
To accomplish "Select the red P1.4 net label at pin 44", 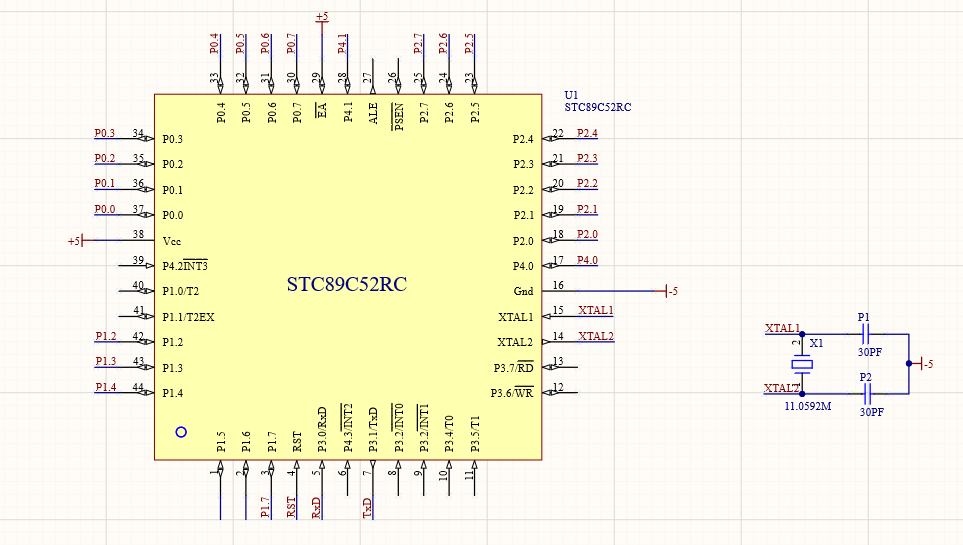I will [x=106, y=387].
